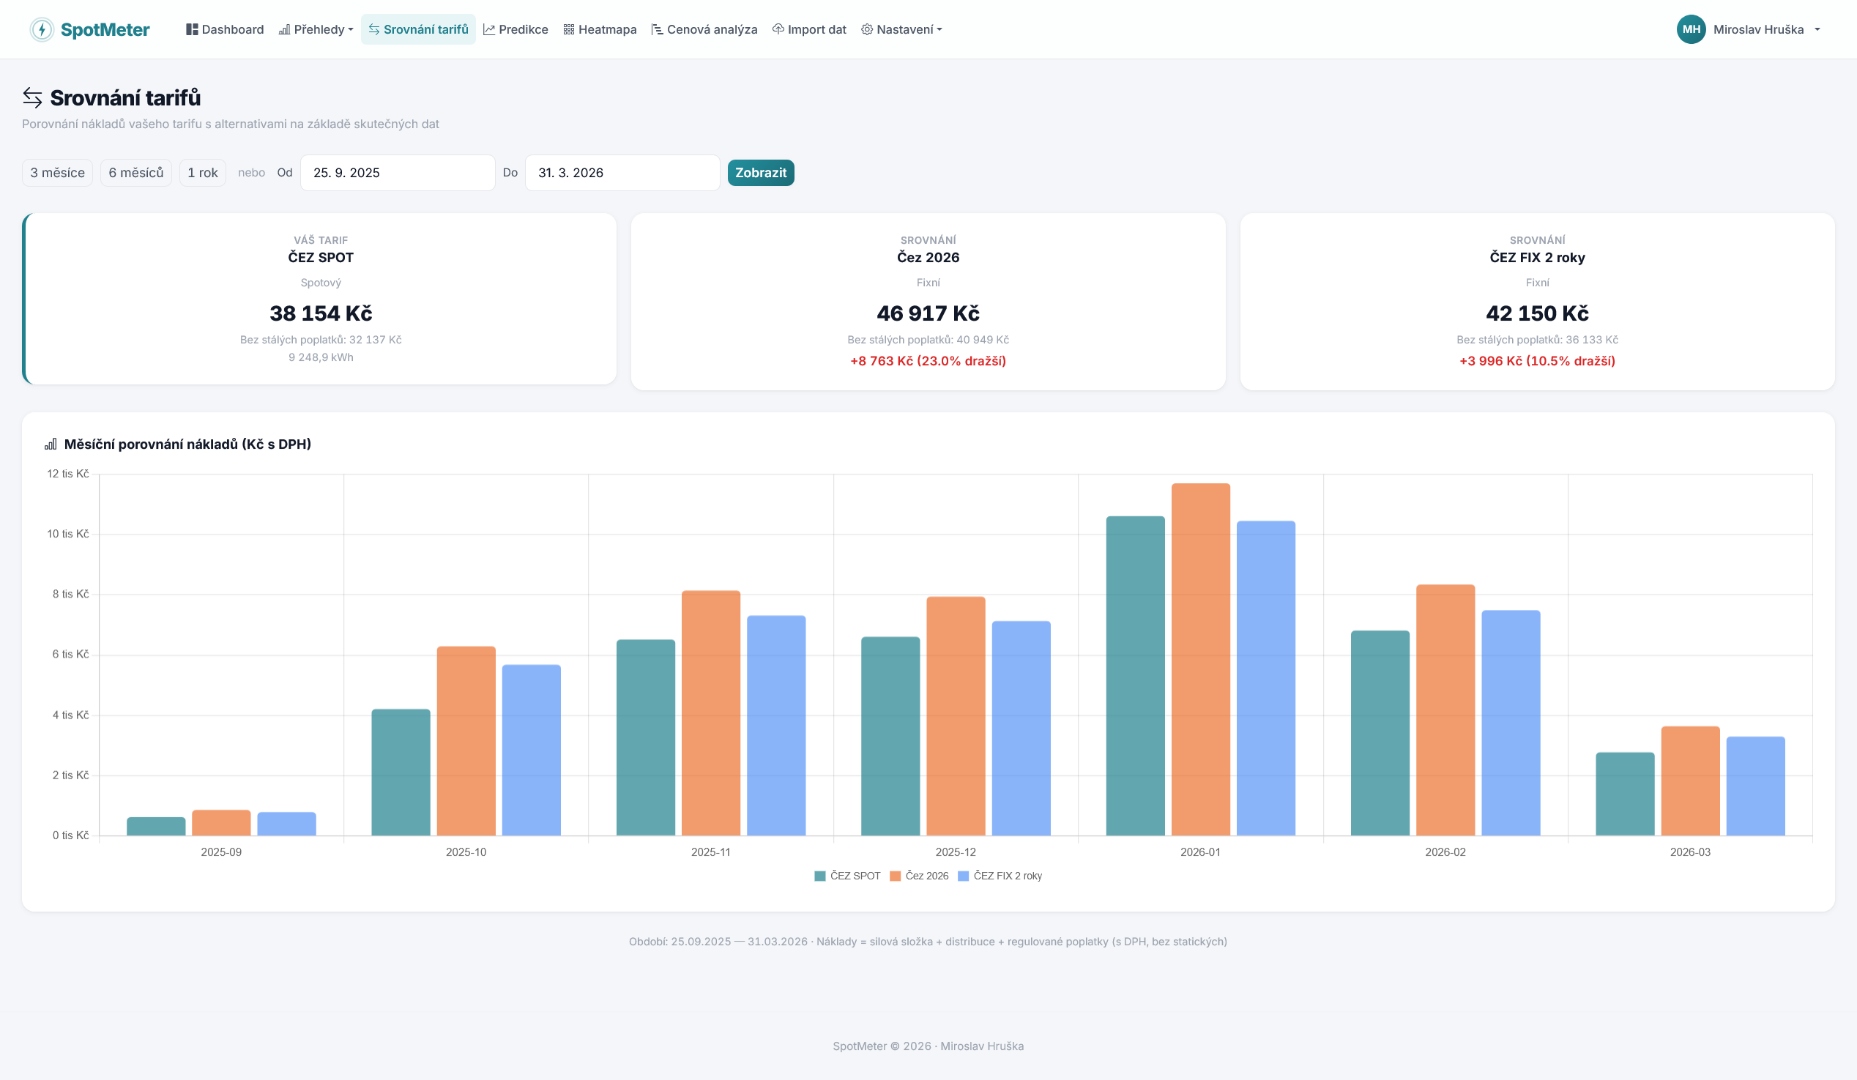Screen dimensions: 1857x1080
Task: Click the MH user avatar
Action: pyautogui.click(x=1691, y=30)
